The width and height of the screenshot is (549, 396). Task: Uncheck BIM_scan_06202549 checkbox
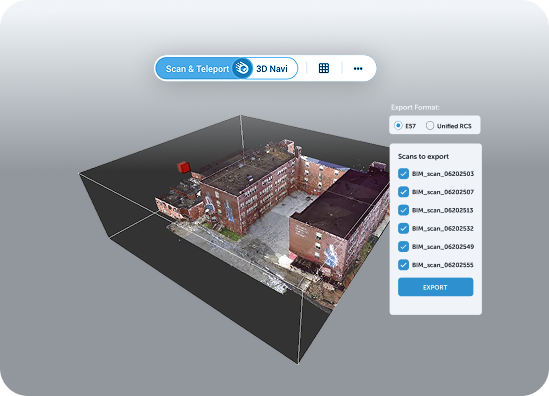tap(403, 246)
